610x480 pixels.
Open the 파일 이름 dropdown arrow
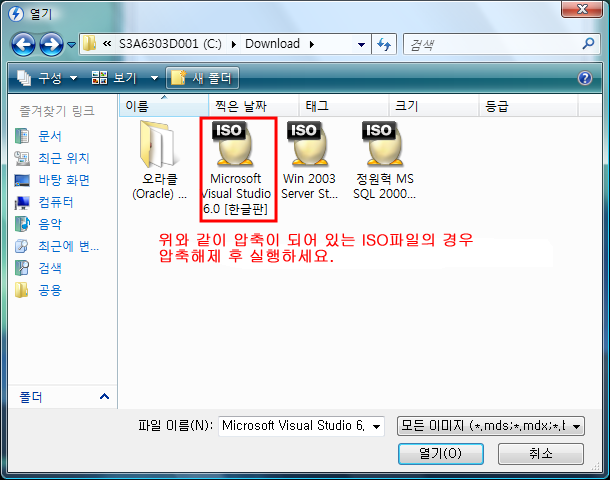coord(376,427)
